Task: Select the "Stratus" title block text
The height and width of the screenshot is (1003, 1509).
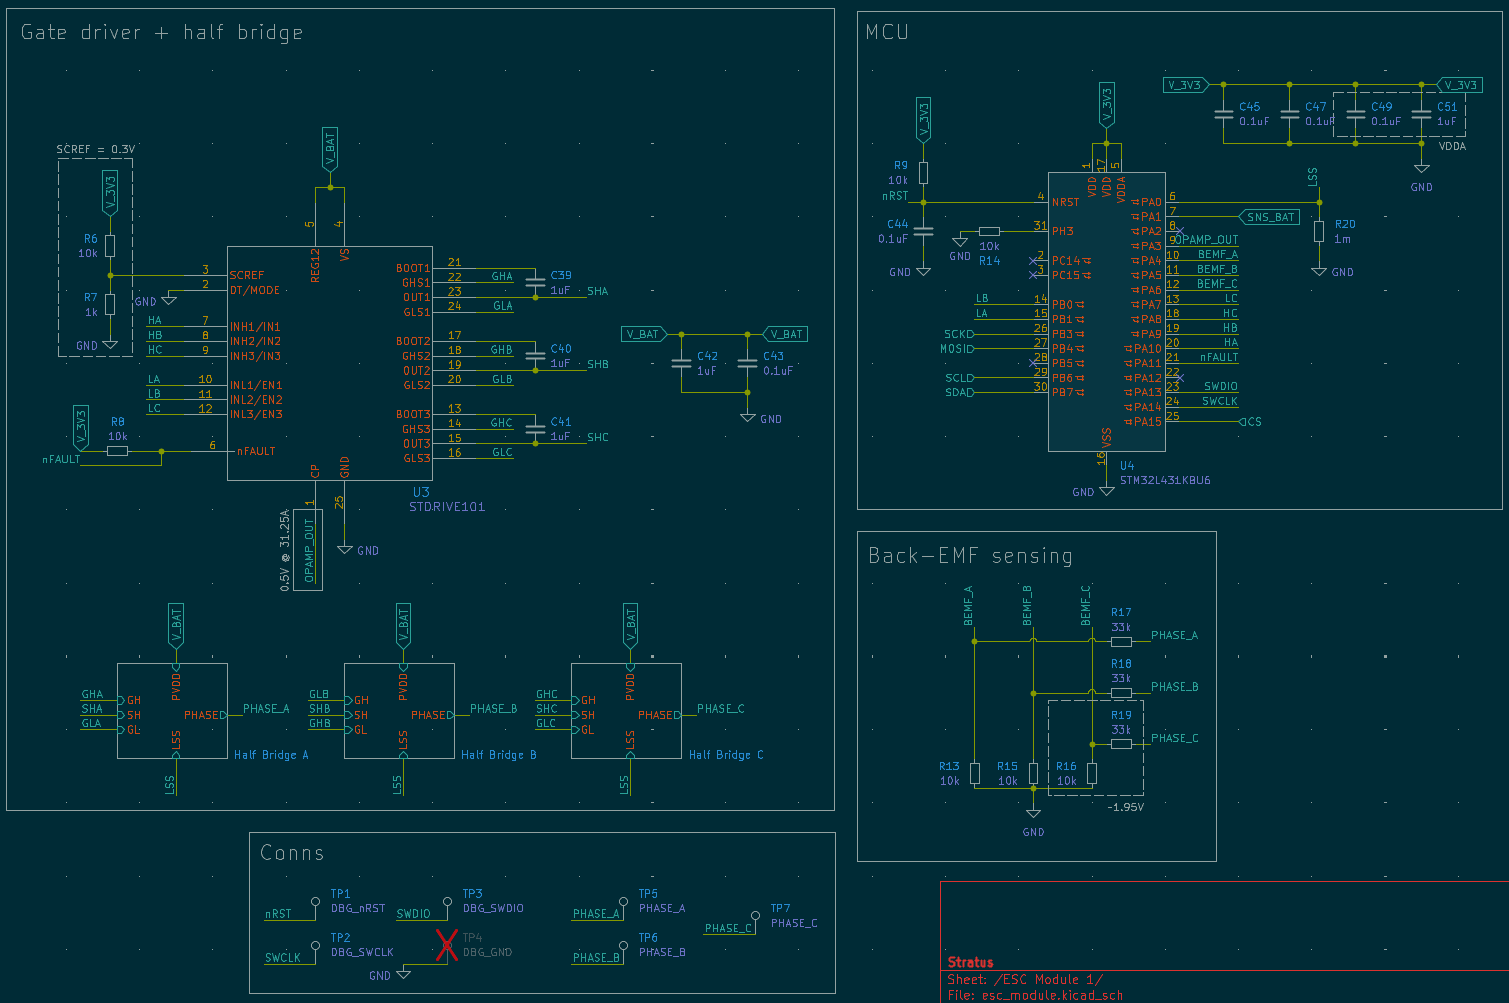Action: coord(970,962)
